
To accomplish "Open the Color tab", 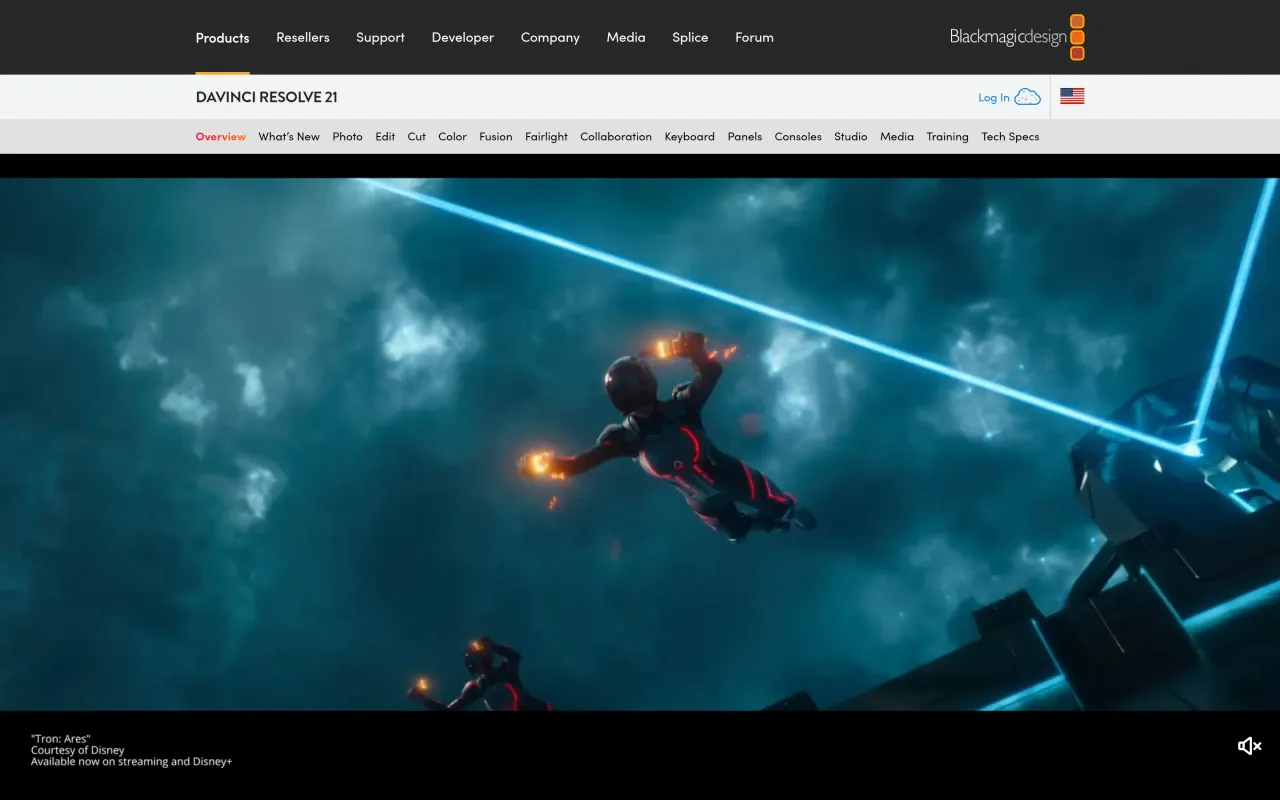I will click(452, 137).
